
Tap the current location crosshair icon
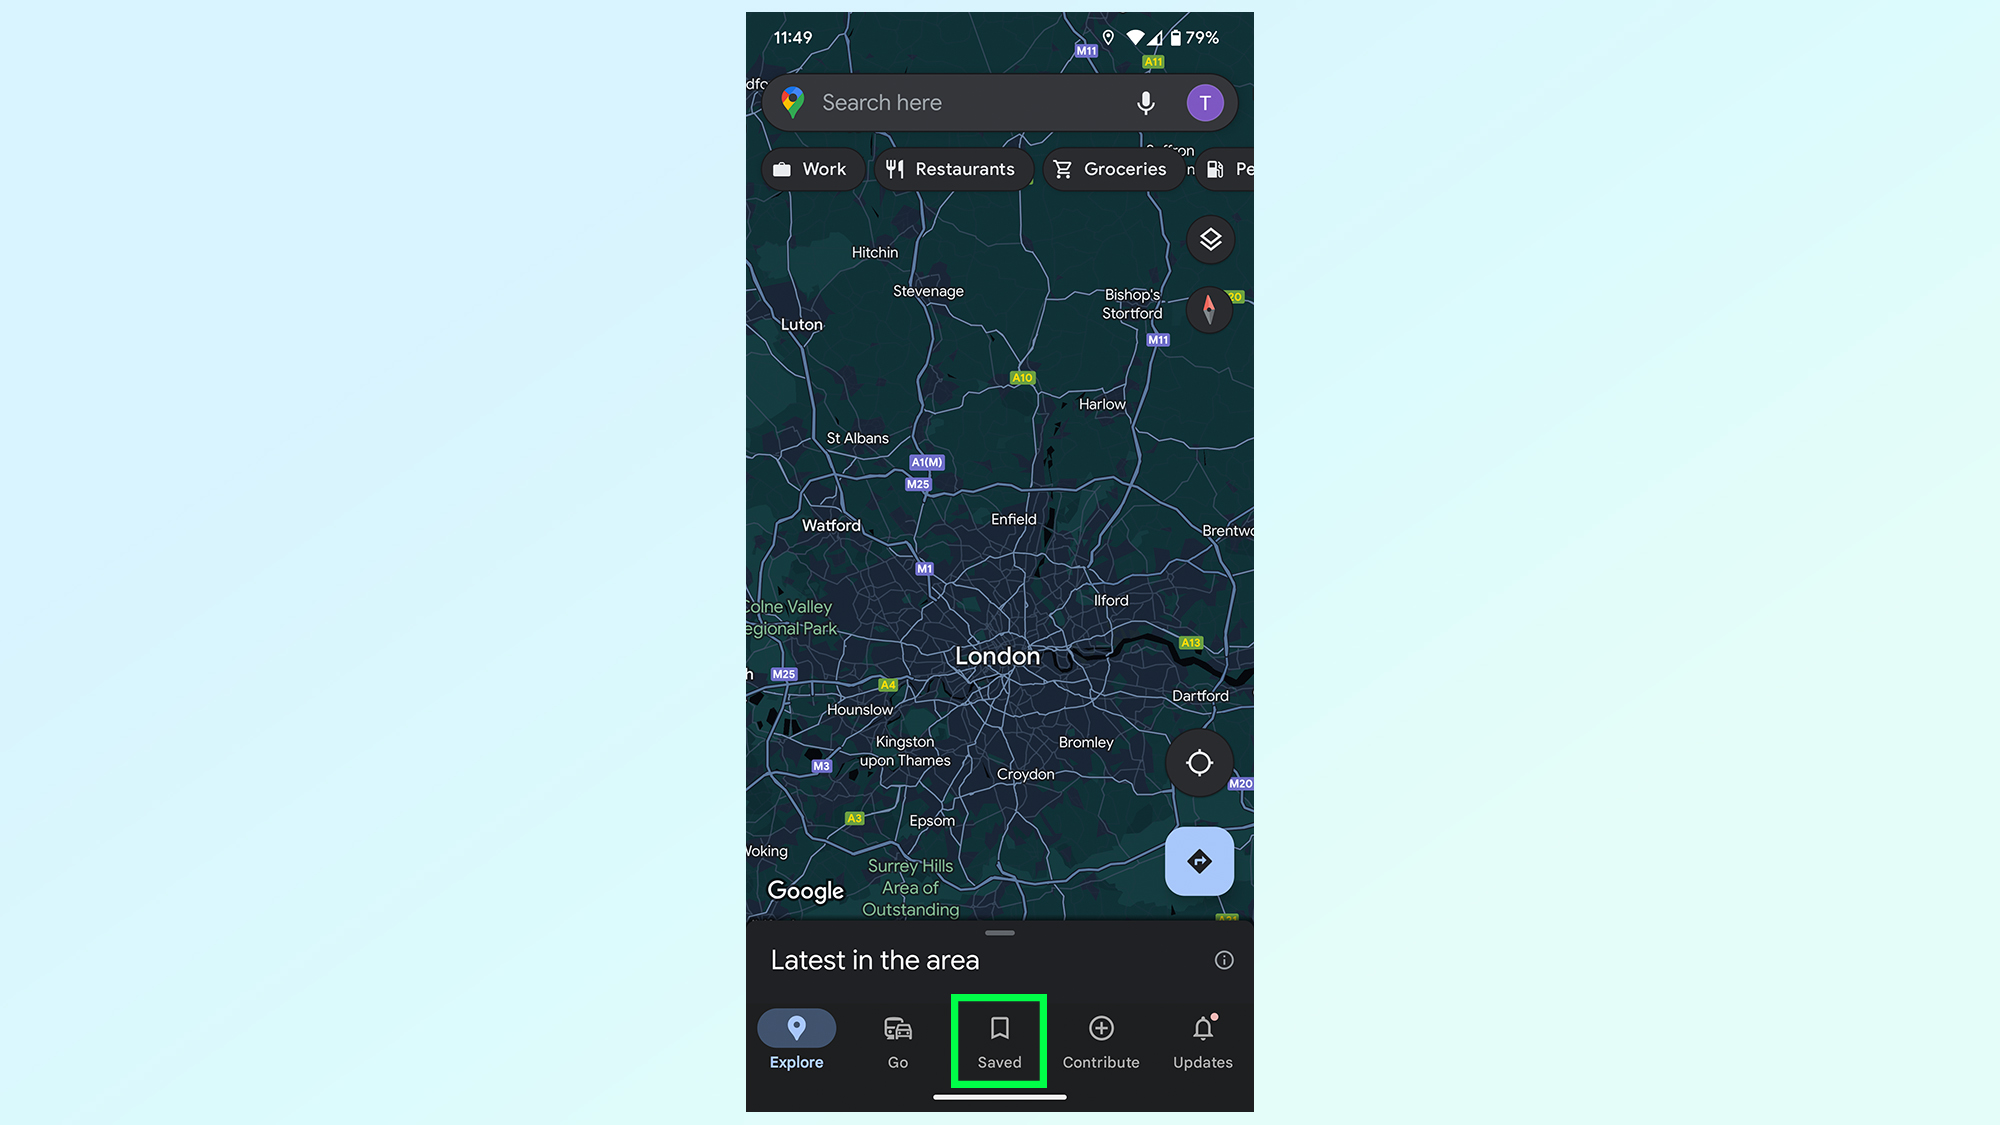1198,762
